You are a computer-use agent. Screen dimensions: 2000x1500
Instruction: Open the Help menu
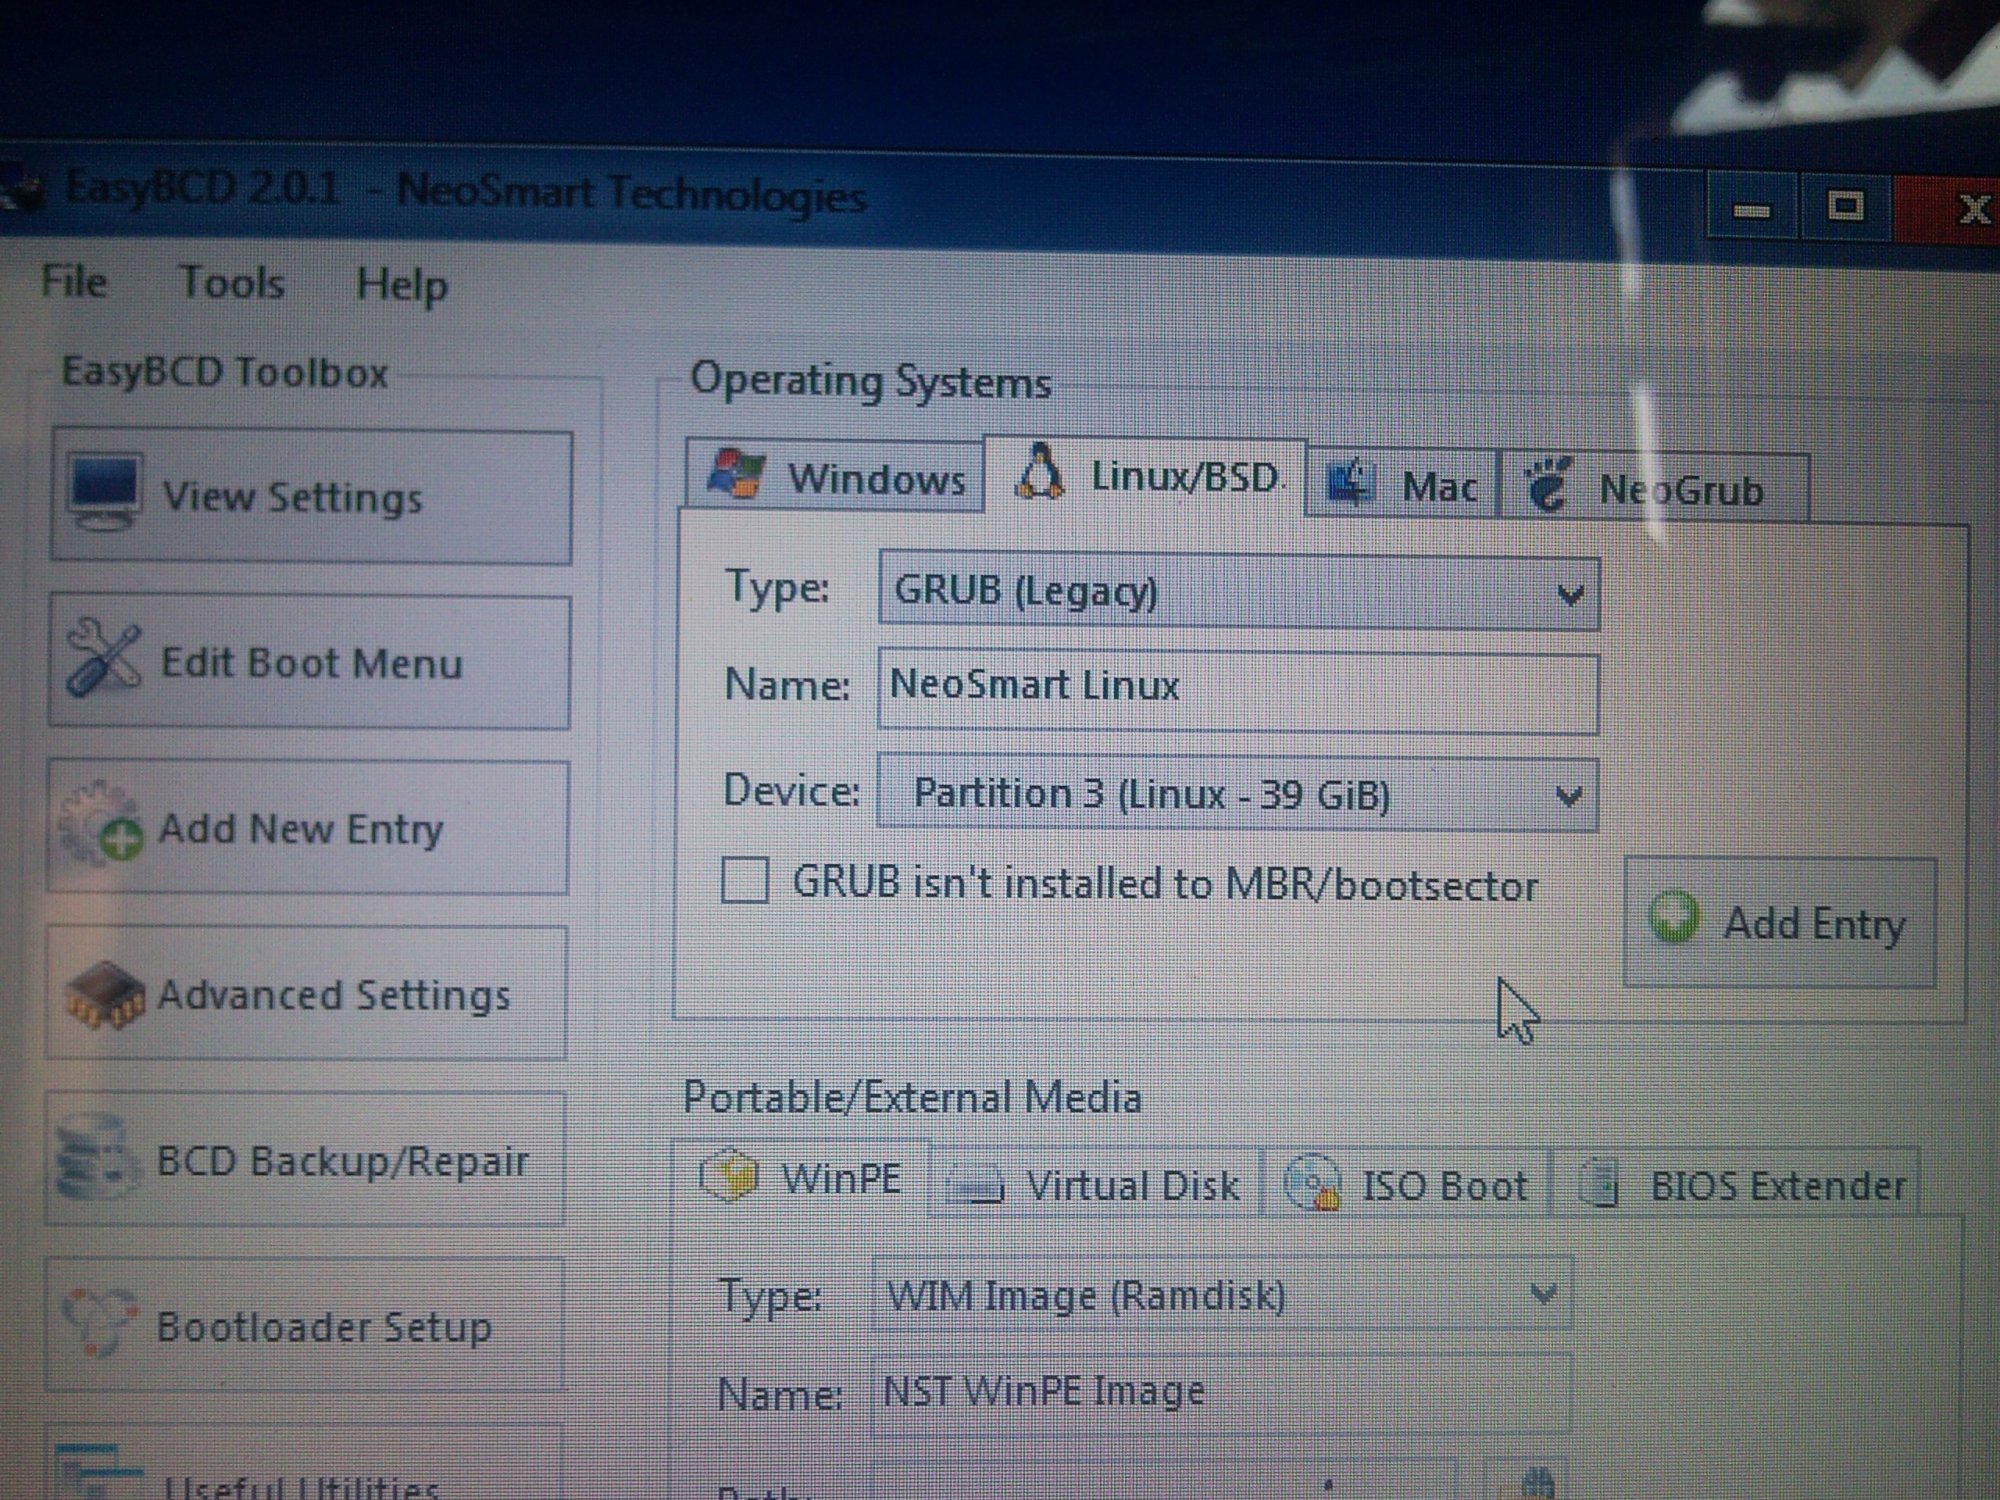pos(402,285)
